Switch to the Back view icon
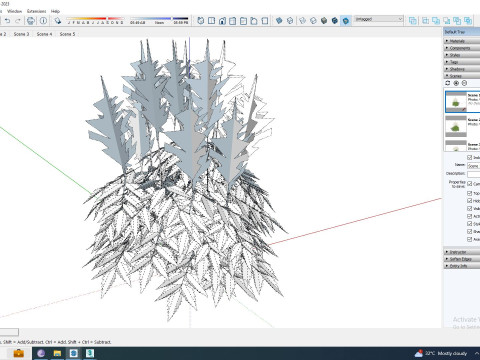The height and width of the screenshot is (360, 480). pyautogui.click(x=243, y=21)
